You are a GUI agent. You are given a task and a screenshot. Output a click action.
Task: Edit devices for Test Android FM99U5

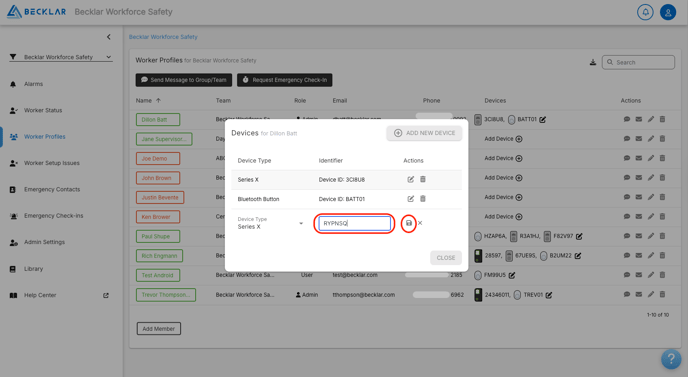click(512, 275)
